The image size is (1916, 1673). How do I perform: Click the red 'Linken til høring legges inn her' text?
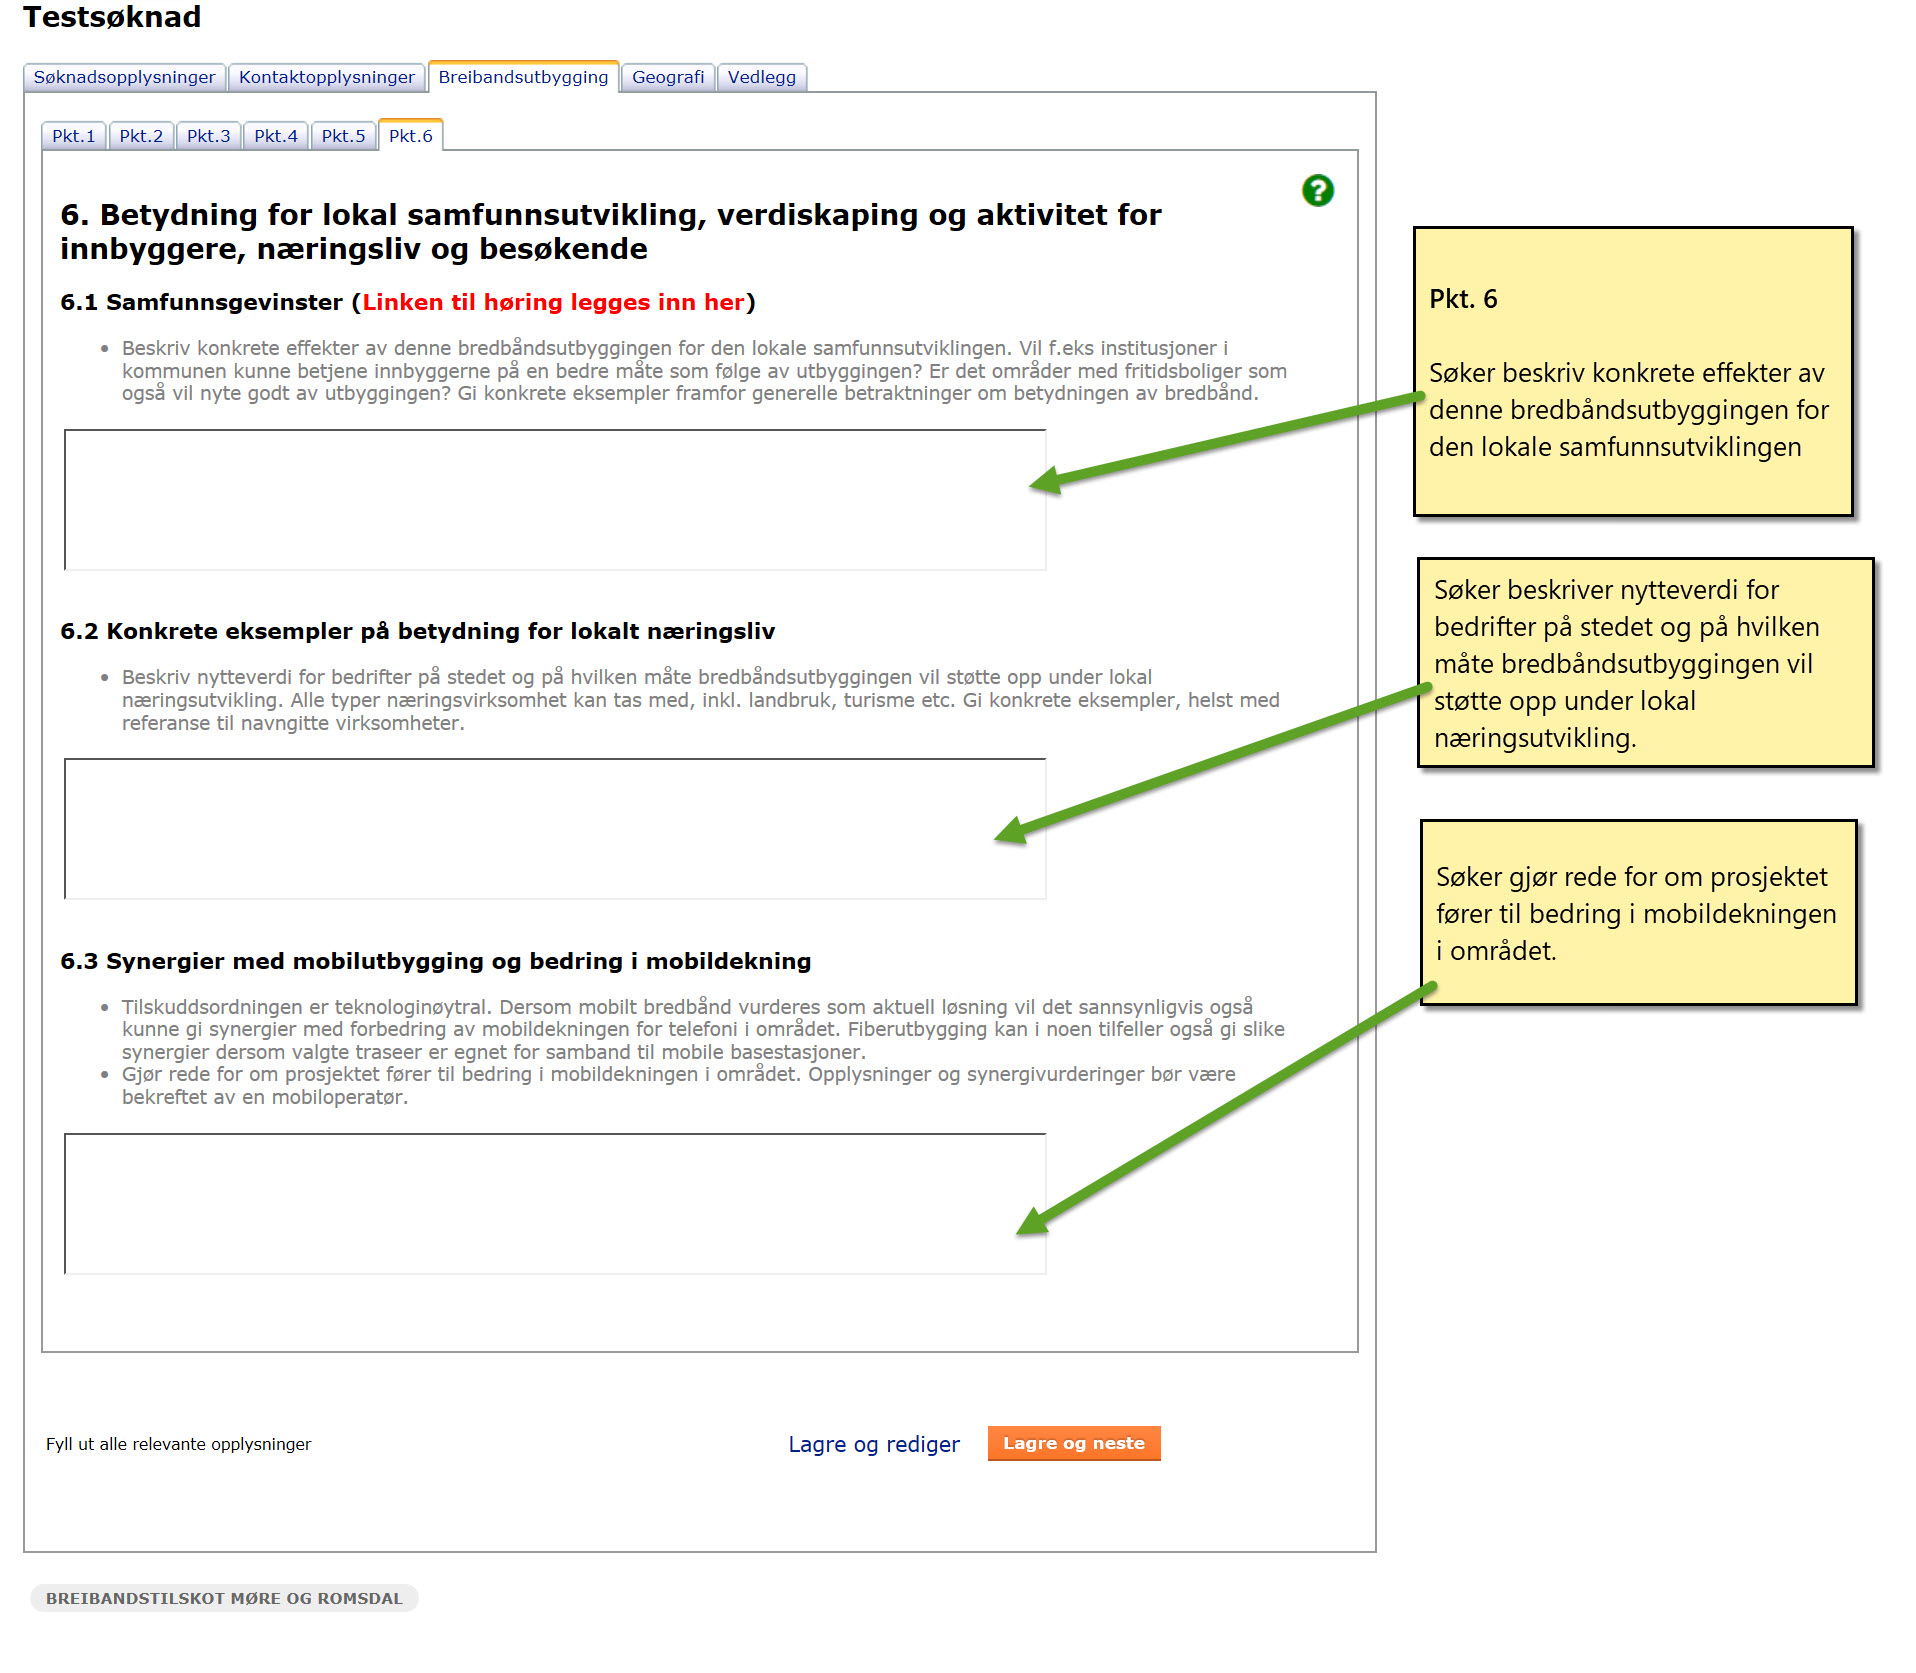[x=553, y=302]
